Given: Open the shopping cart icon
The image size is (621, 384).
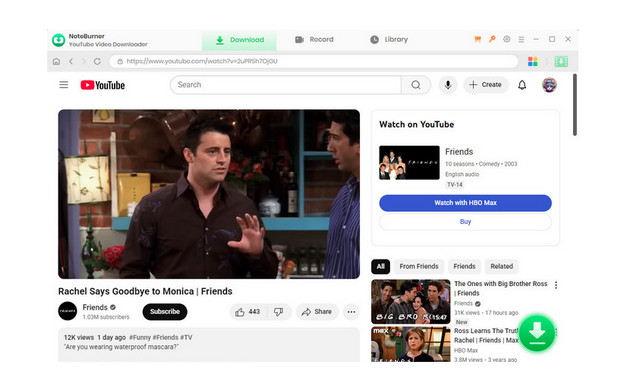Looking at the screenshot, I should coord(477,39).
